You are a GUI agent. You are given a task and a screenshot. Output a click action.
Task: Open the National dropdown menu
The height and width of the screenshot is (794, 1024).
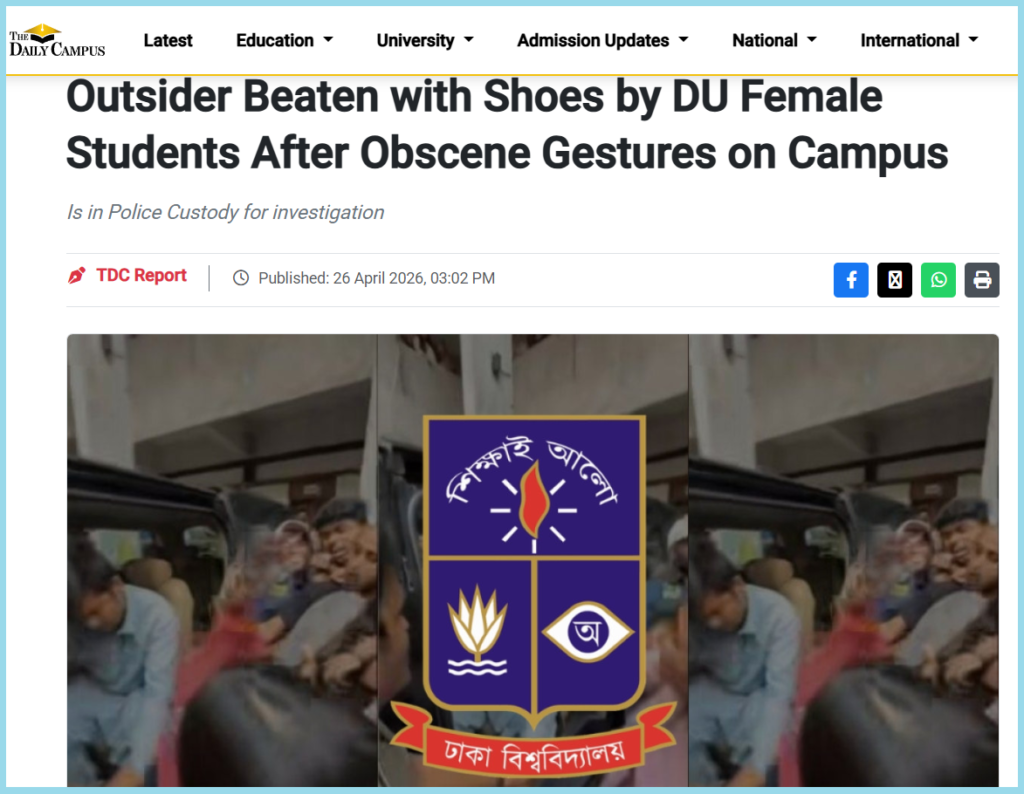click(775, 40)
